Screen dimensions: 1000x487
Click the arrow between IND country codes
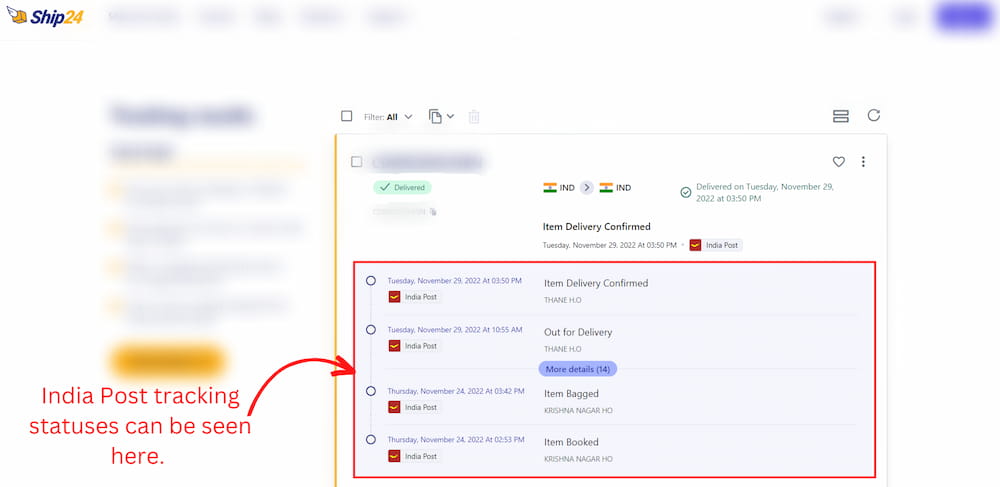point(587,187)
